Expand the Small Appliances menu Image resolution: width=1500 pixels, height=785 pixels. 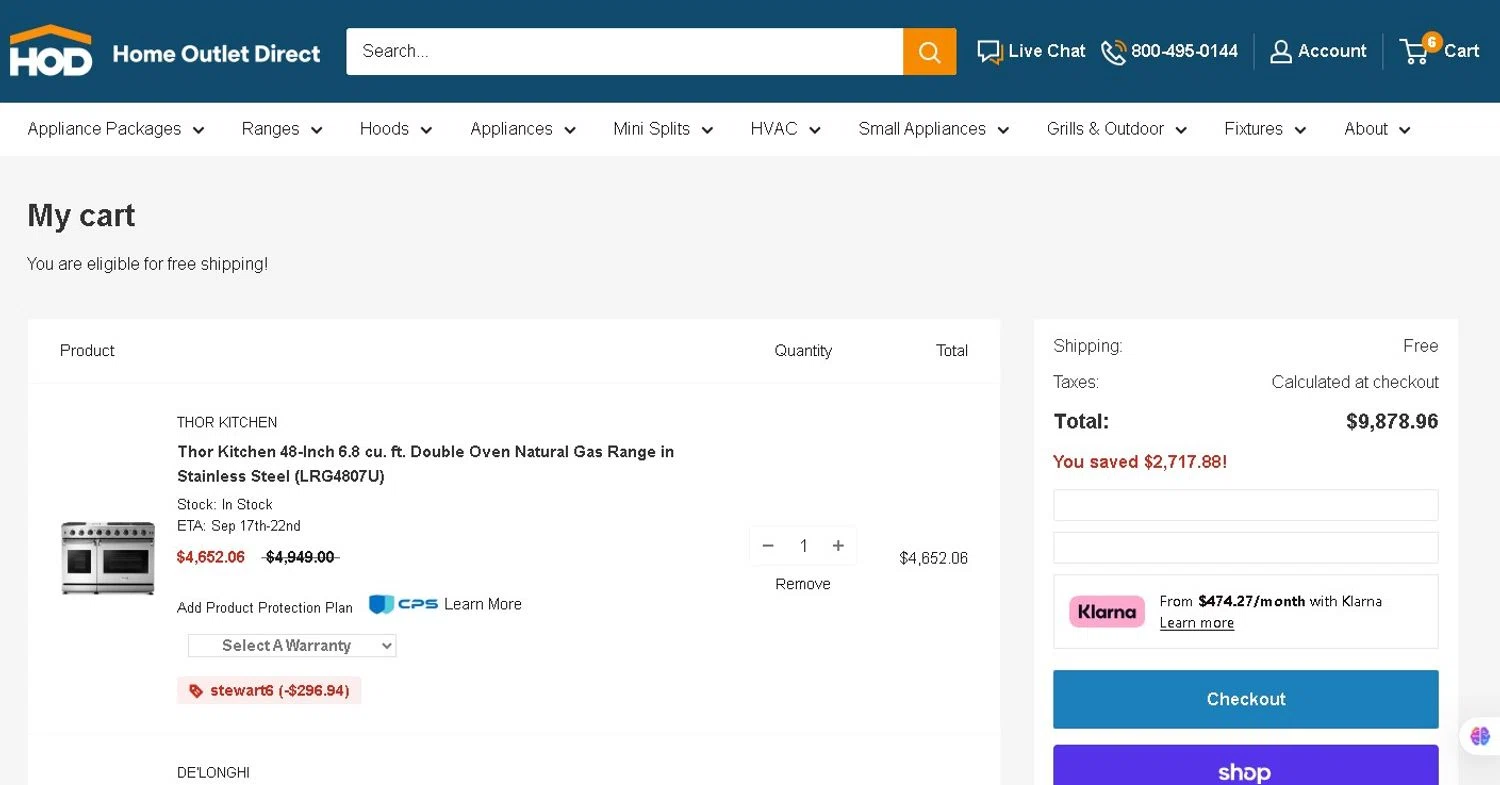point(934,129)
